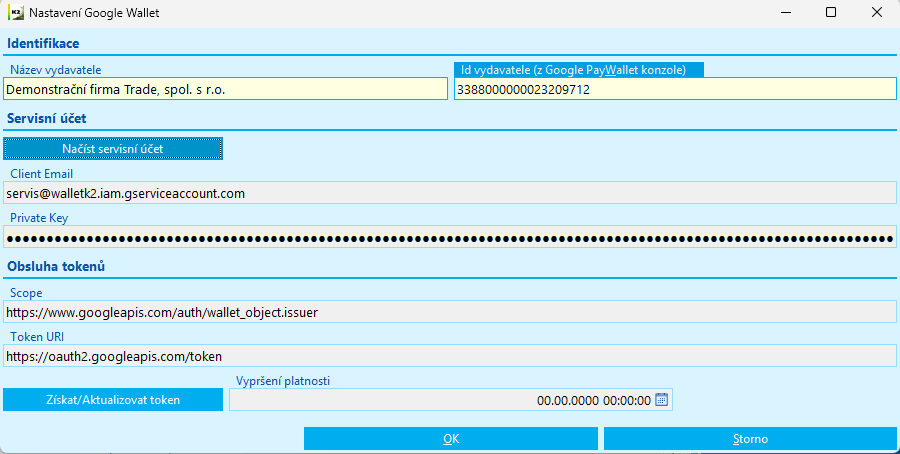The image size is (900, 454).
Task: Click the Id vydavatele input field
Action: (x=675, y=90)
